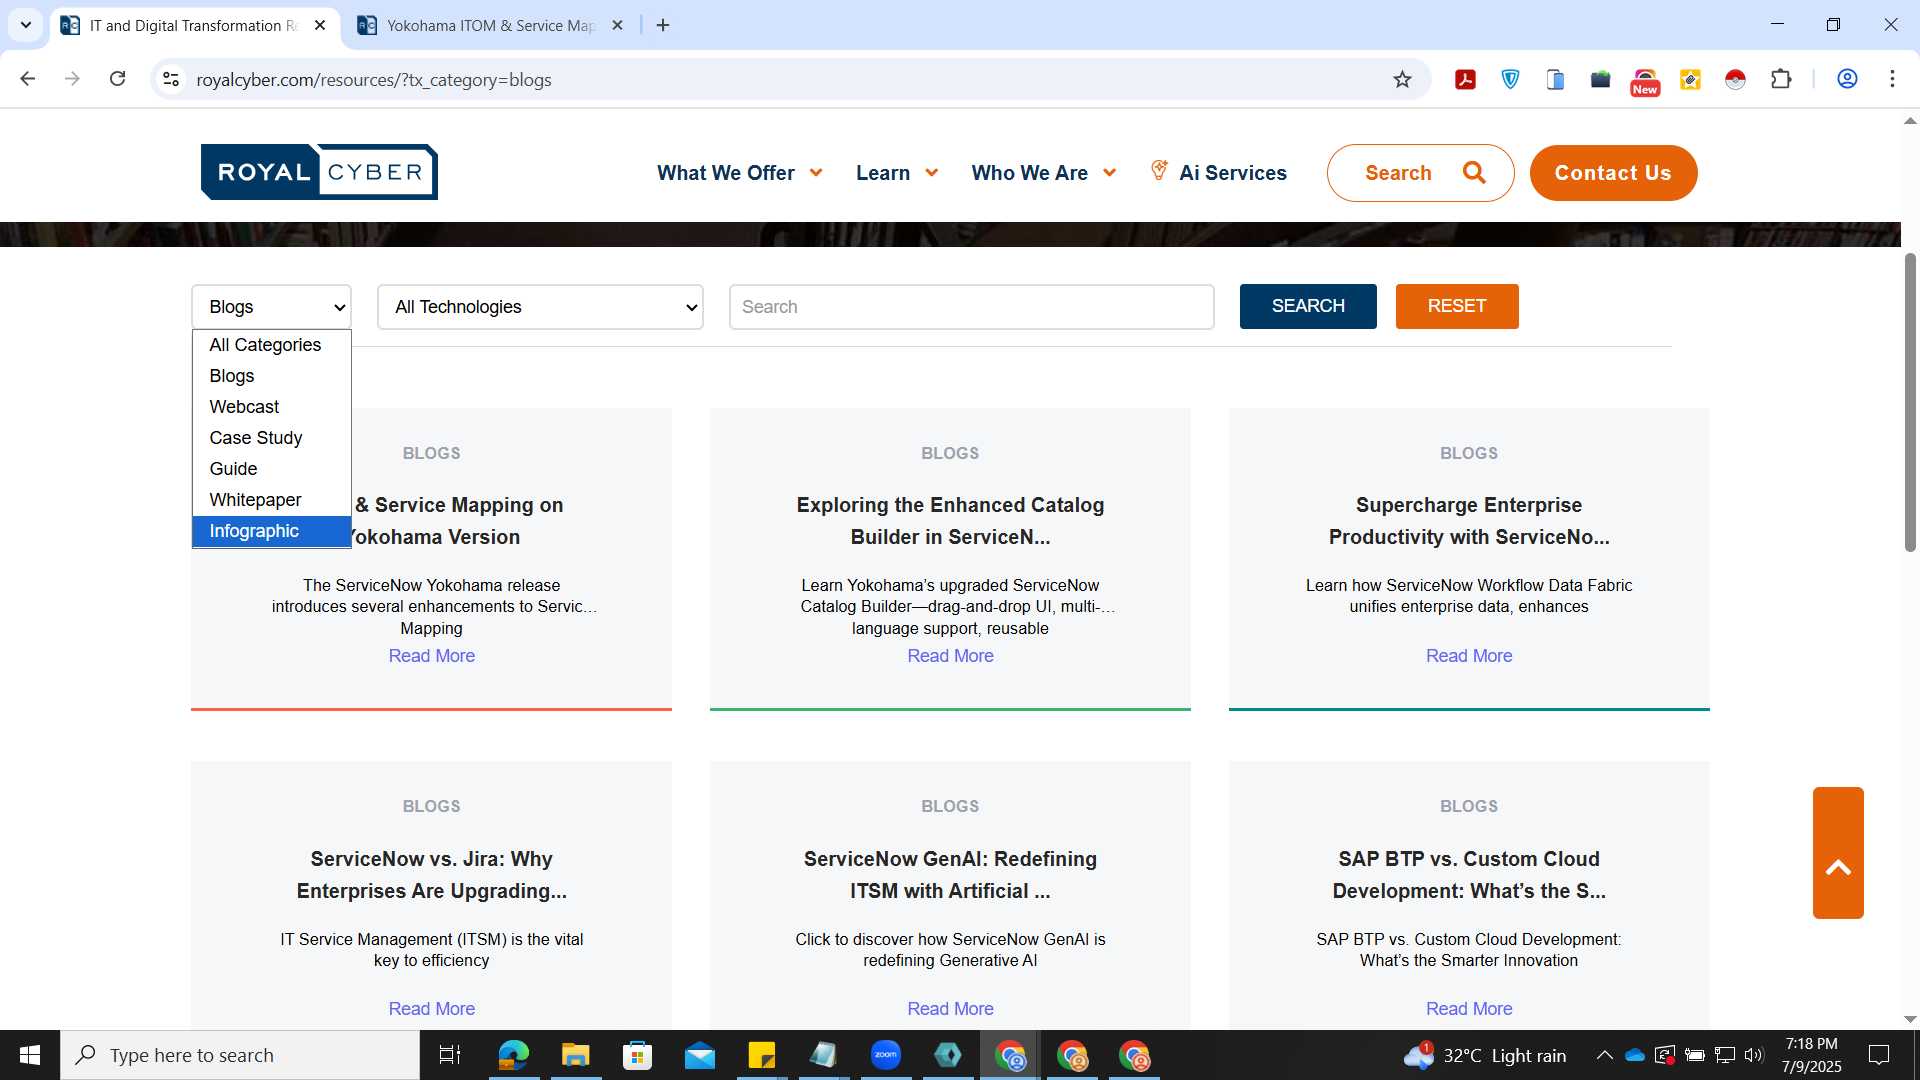Viewport: 1920px width, 1080px height.
Task: Read More on Service Mapping Yokohama blog
Action: (x=431, y=656)
